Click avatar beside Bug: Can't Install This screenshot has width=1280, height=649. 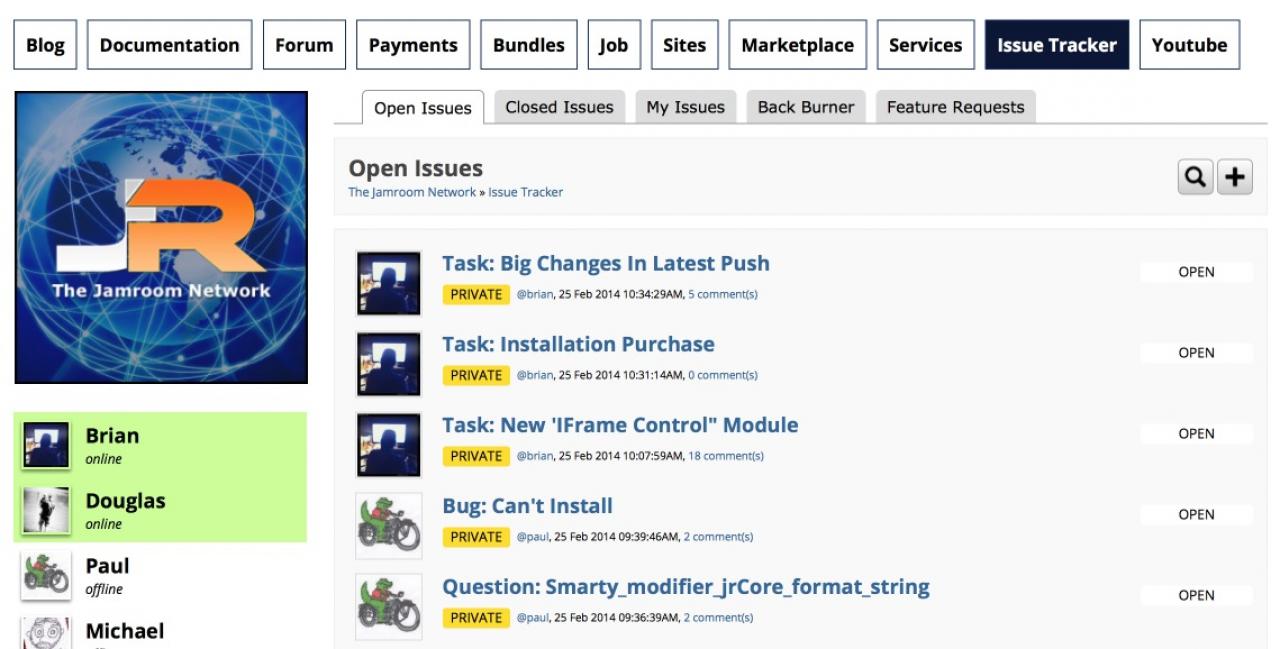pos(389,525)
